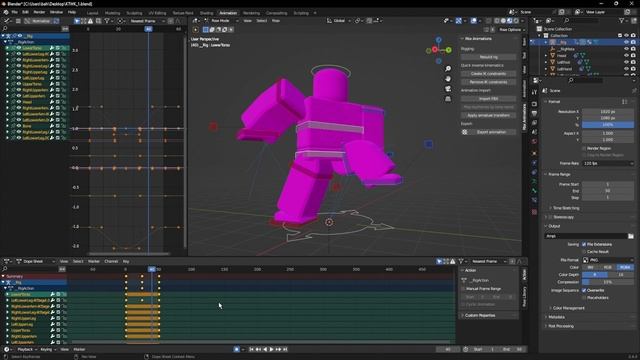640x360 pixels.
Task: Select rendered viewport shading mode
Action: [x=516, y=20]
